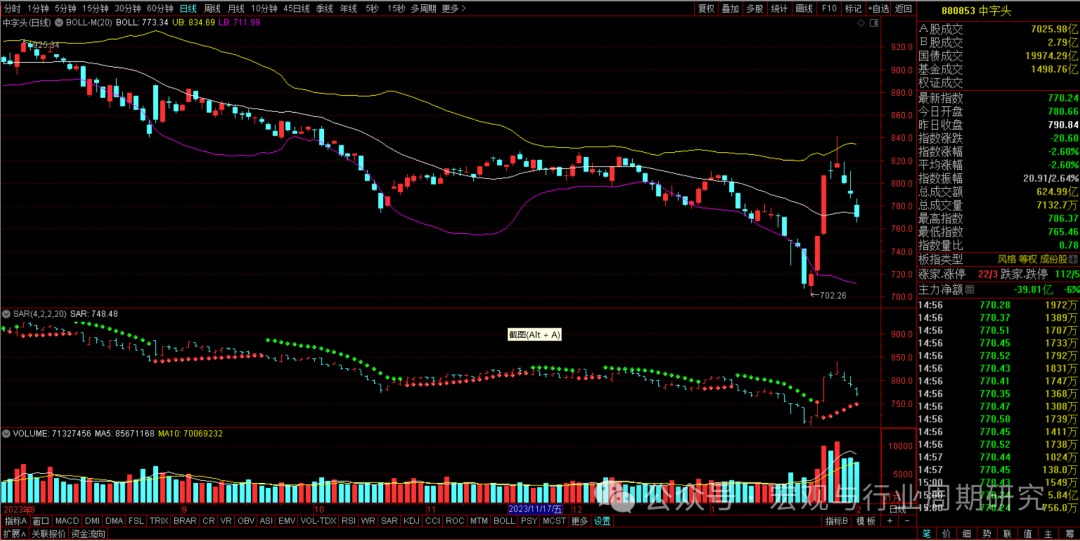Click the 返回 back button
Screen dimensions: 1080x541
pyautogui.click(x=903, y=8)
